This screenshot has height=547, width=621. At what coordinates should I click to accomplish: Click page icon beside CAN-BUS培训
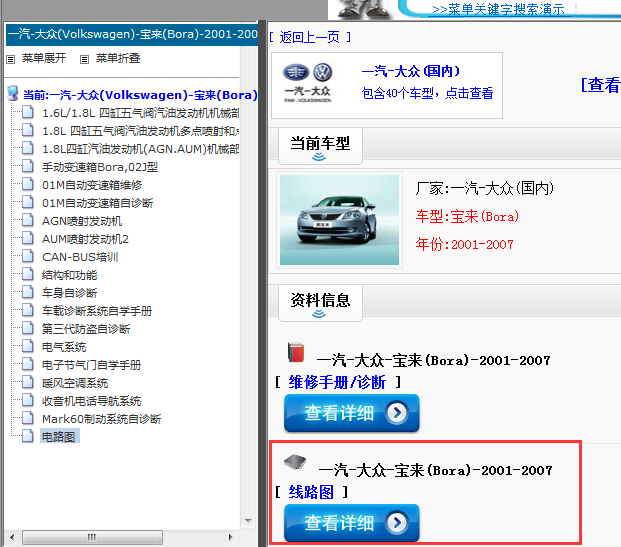(28, 256)
